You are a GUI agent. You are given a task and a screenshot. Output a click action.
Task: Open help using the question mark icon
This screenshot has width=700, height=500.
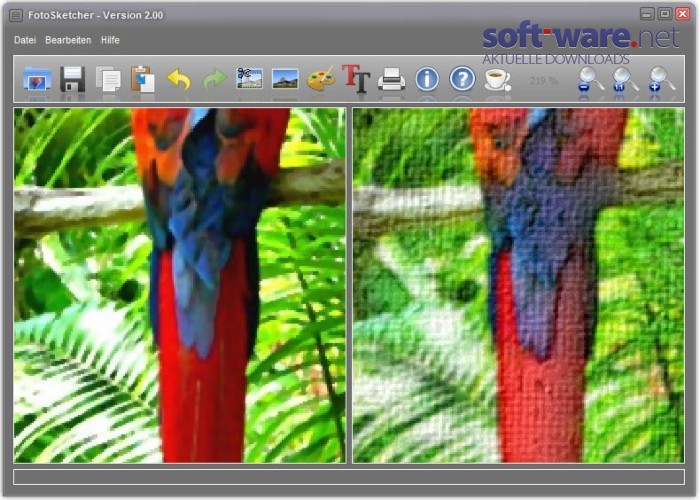tap(462, 79)
